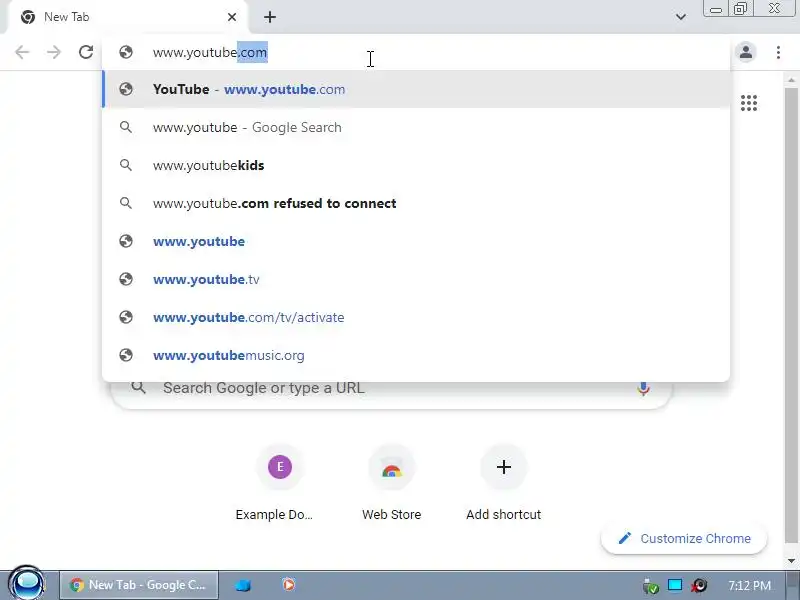Pick 'www.youtube.com refused to connect' suggestion

coord(416,203)
